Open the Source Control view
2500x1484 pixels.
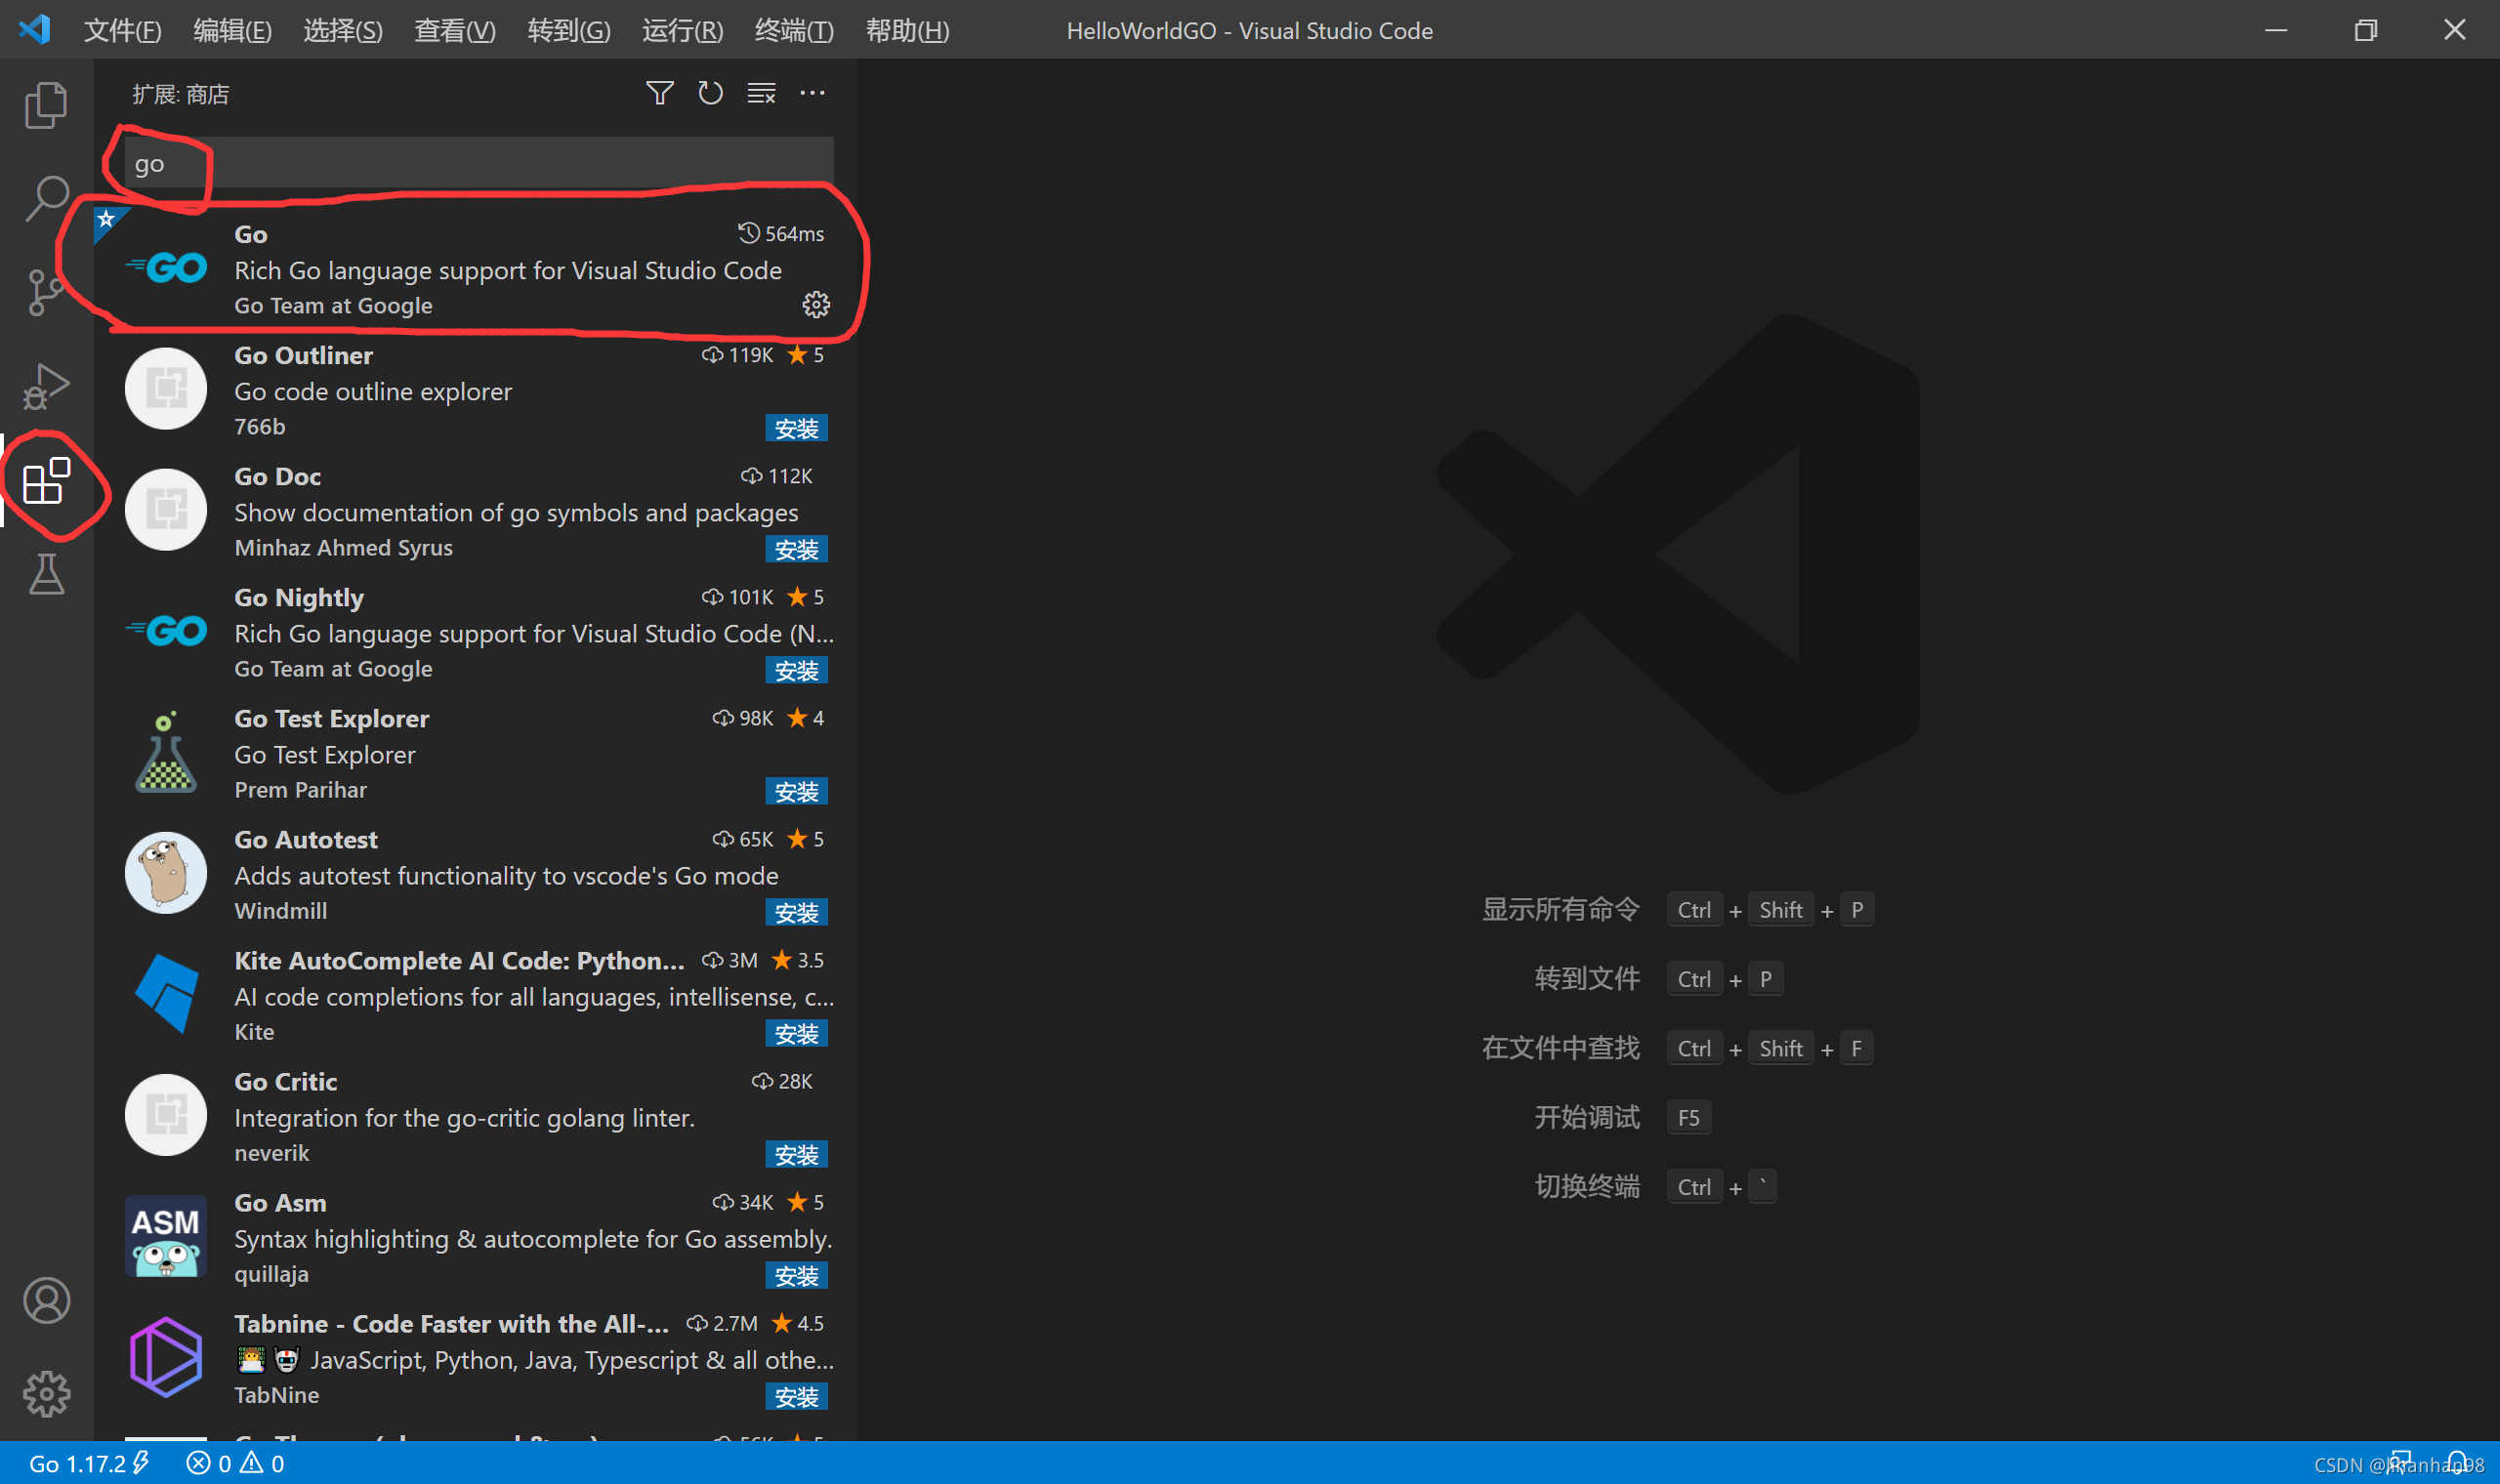coord(45,291)
